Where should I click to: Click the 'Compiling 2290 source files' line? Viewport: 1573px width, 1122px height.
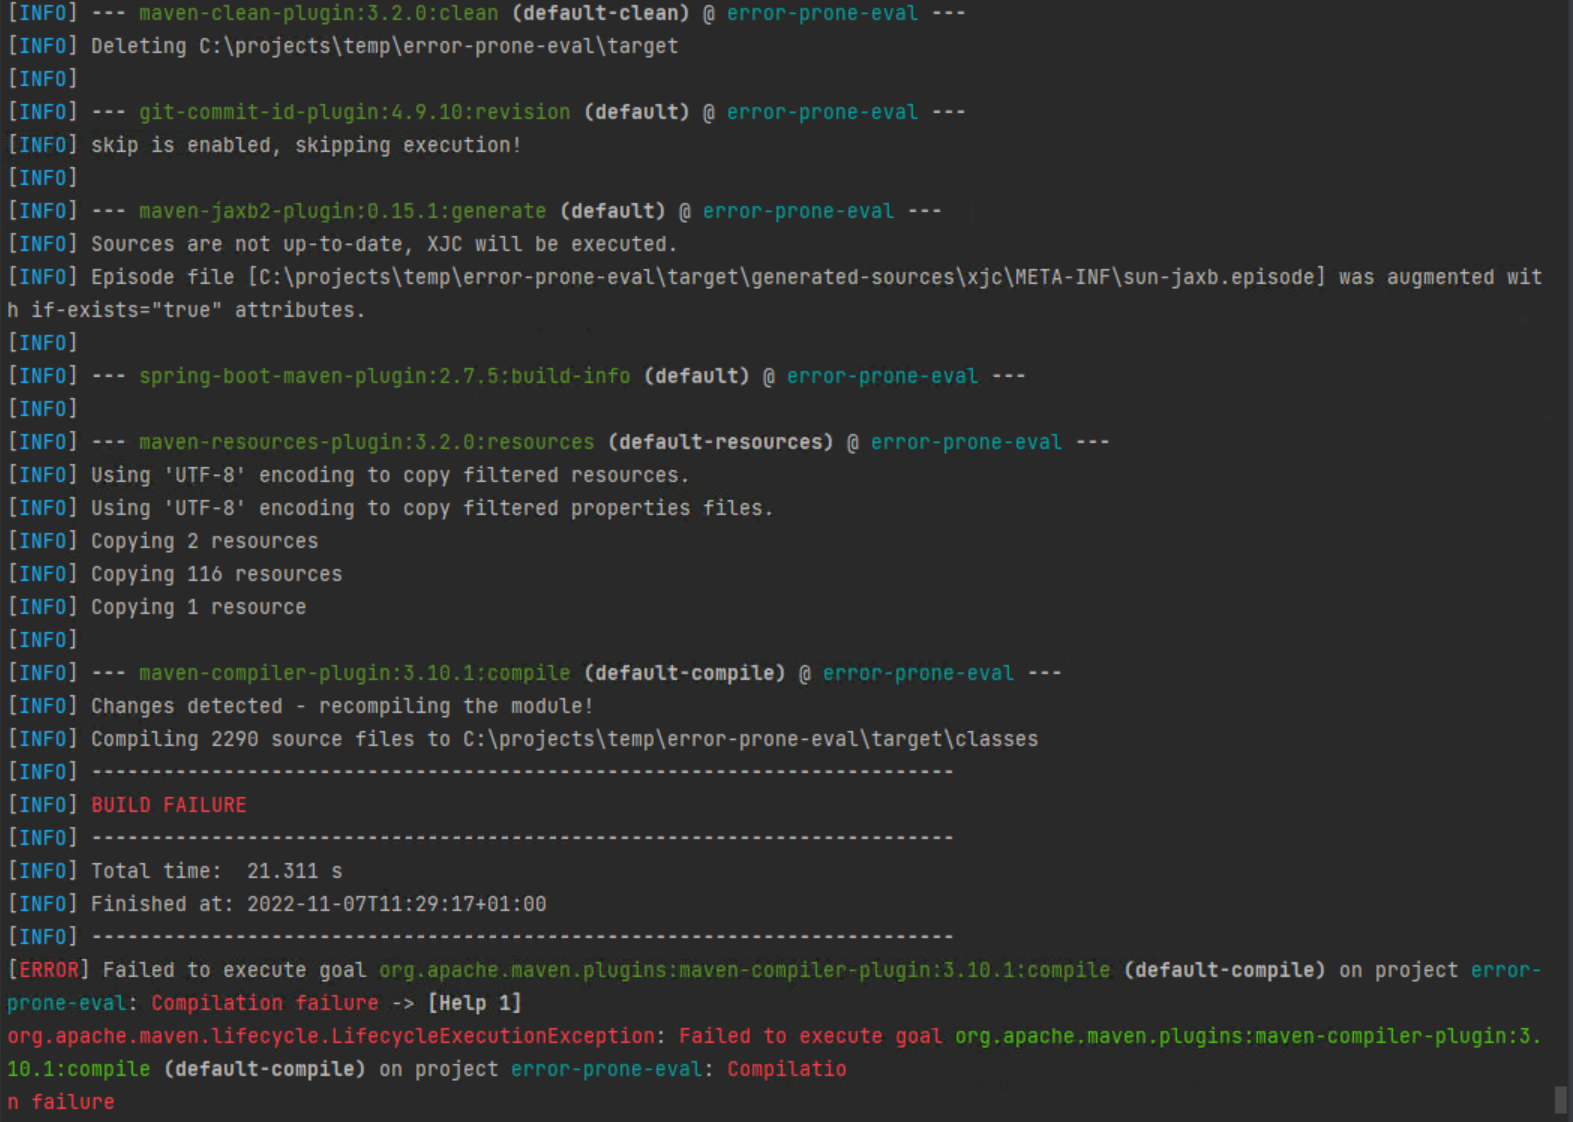(x=564, y=739)
